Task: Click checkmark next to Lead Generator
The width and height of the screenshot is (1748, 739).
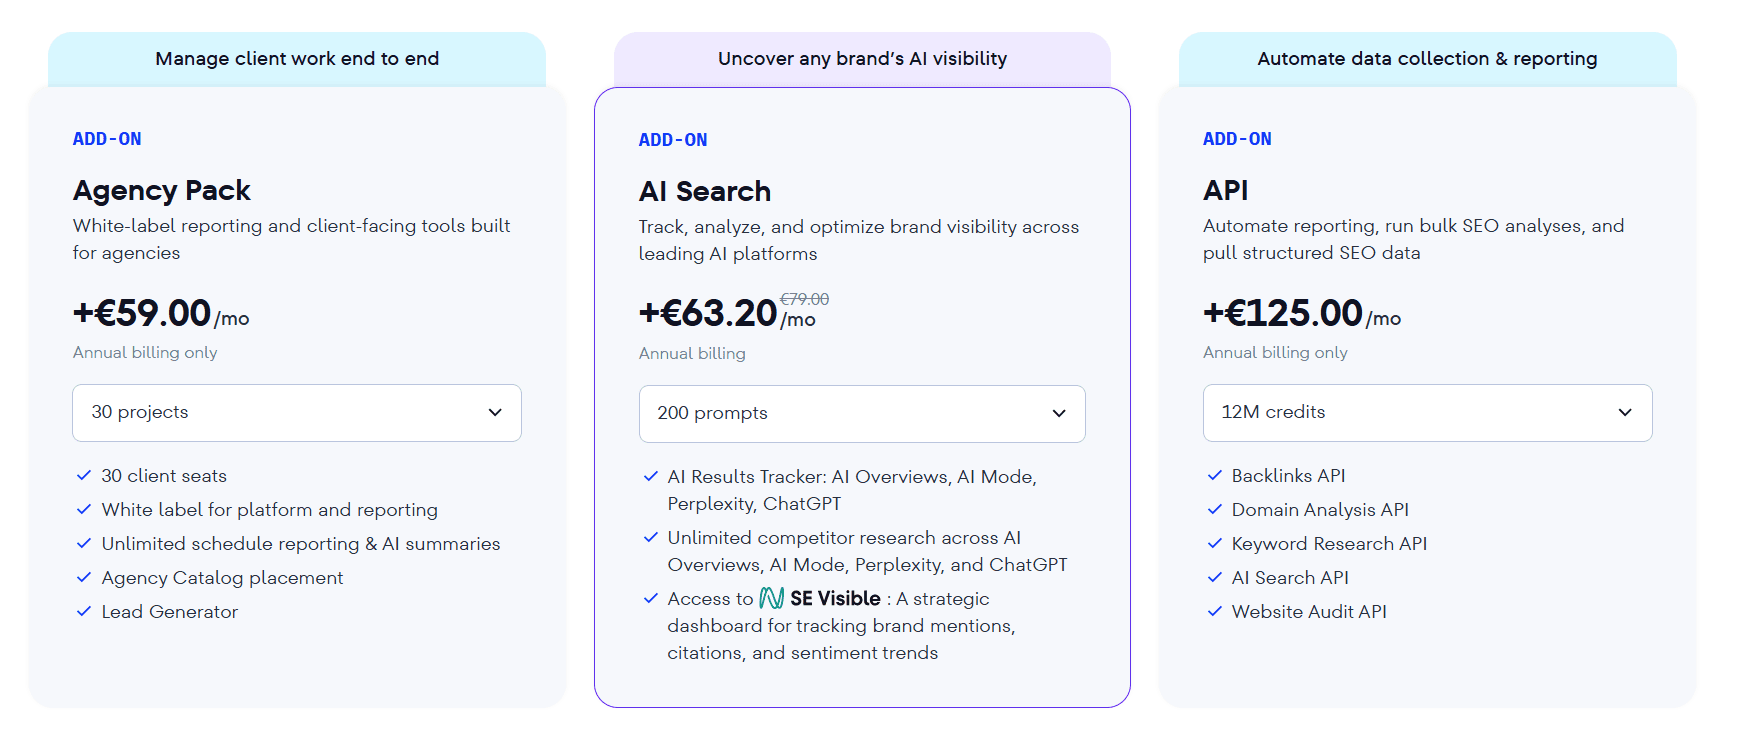Action: pyautogui.click(x=84, y=612)
